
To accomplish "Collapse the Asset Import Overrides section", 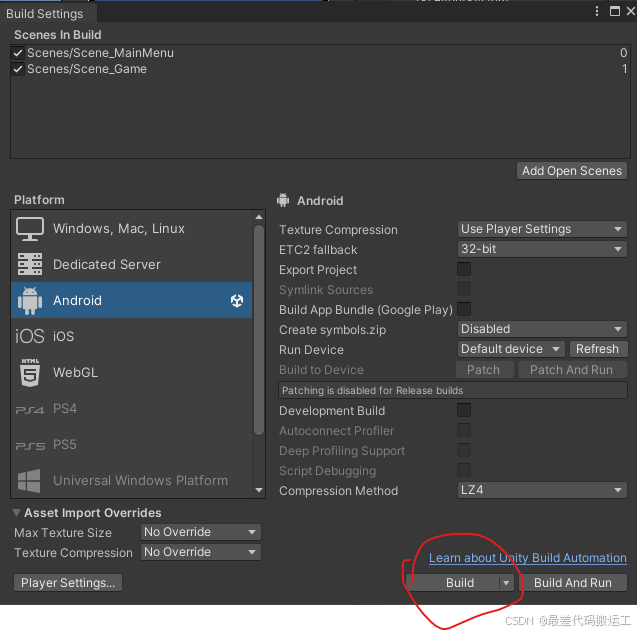I will coord(16,513).
